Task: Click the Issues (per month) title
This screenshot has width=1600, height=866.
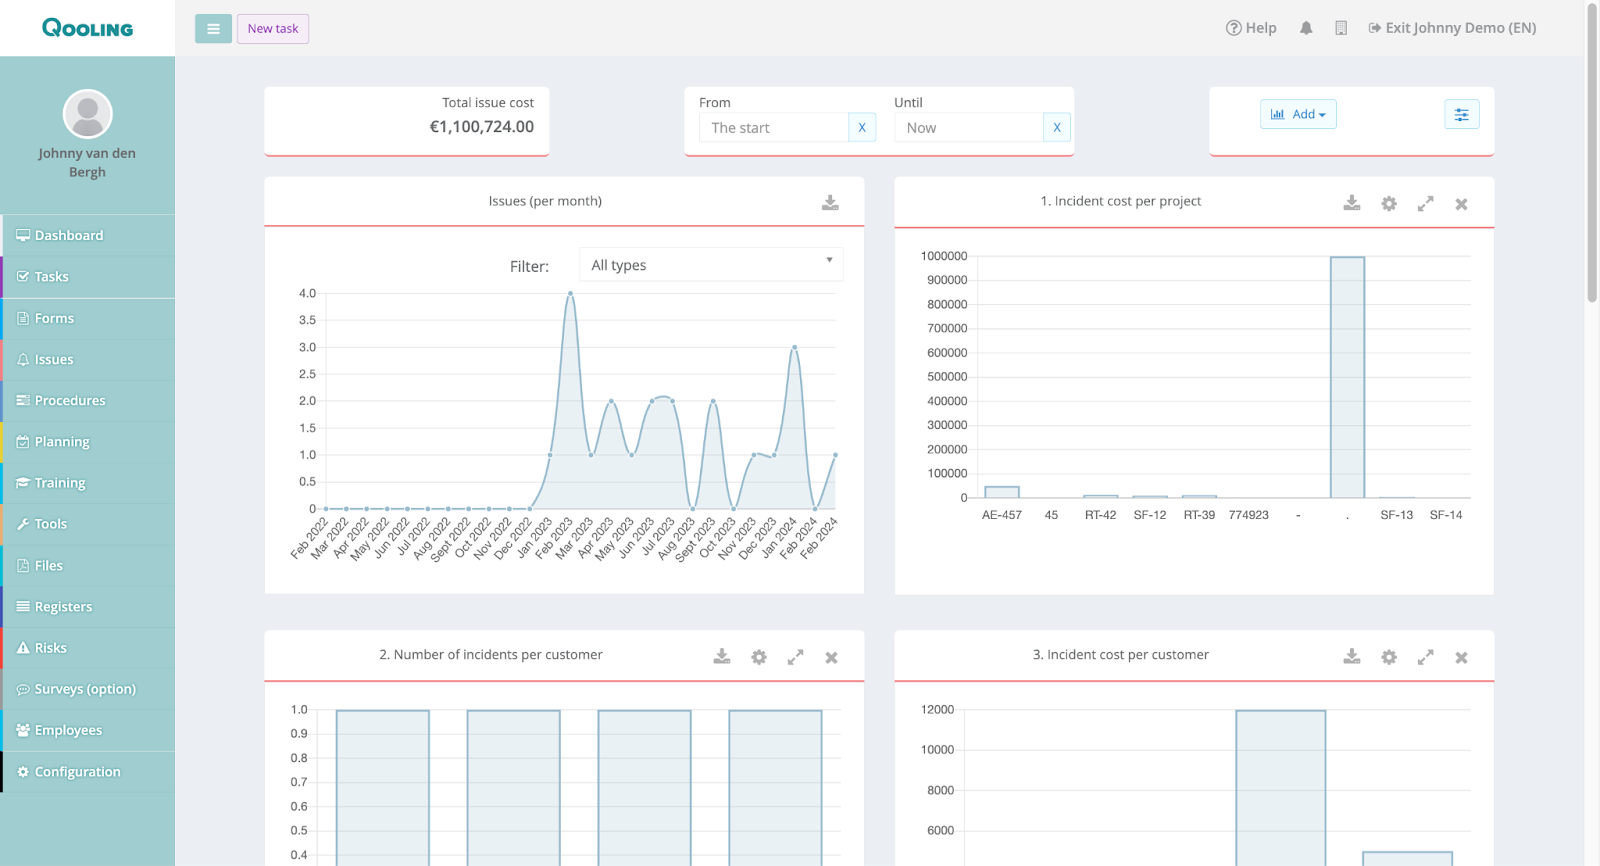Action: coord(545,201)
